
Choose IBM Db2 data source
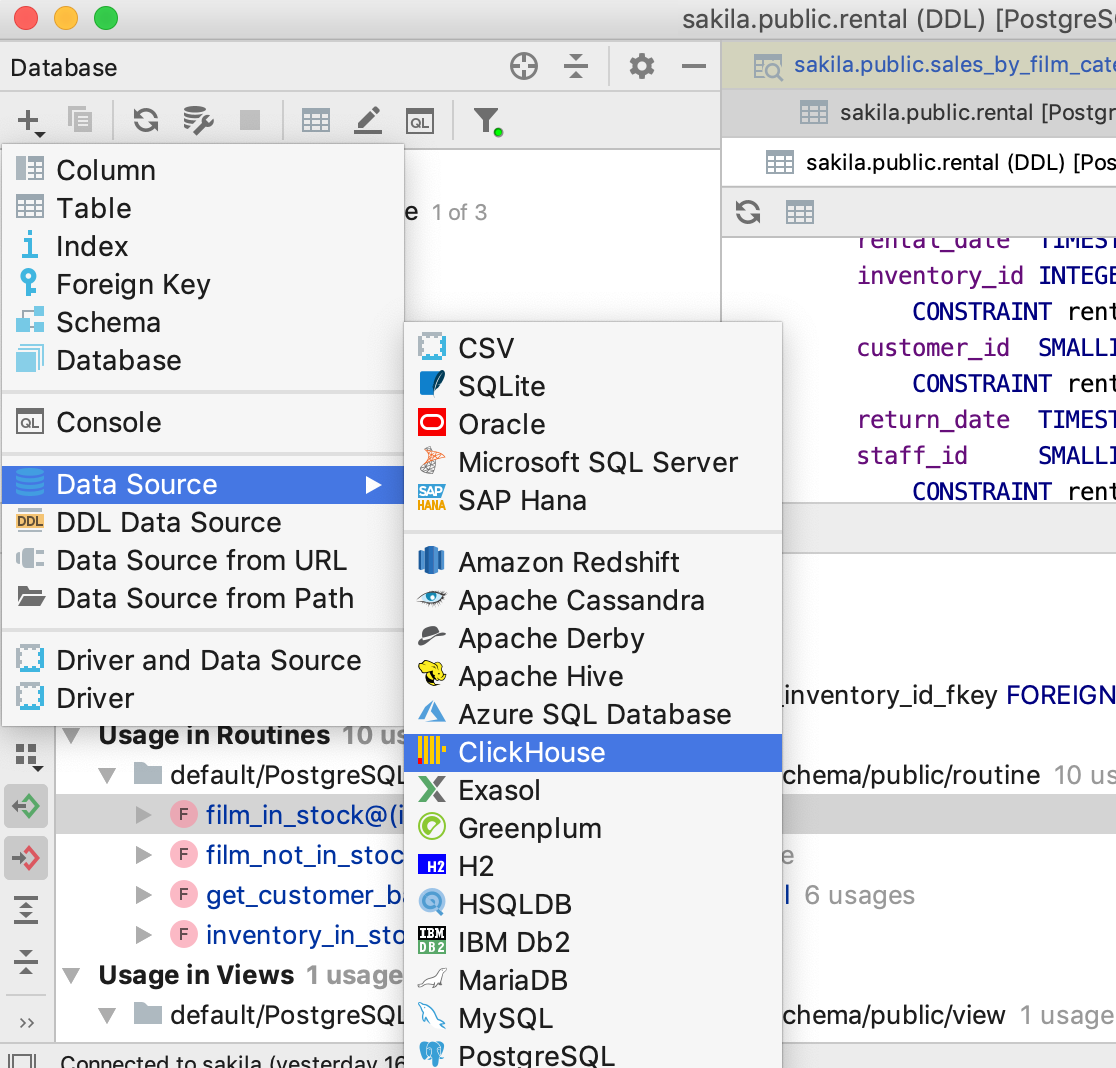(x=593, y=942)
